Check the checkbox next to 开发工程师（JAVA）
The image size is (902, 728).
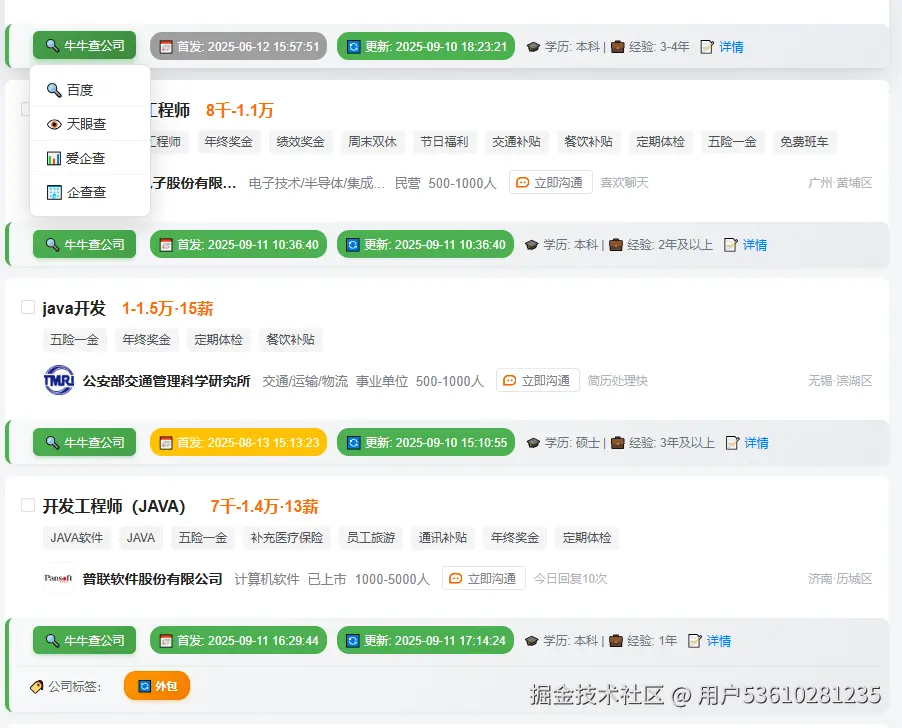point(28,506)
